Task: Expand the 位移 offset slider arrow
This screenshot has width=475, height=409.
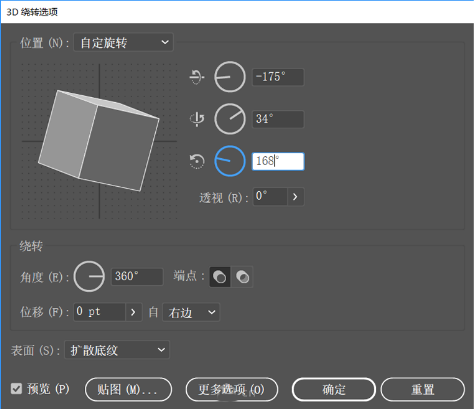Action: [133, 312]
